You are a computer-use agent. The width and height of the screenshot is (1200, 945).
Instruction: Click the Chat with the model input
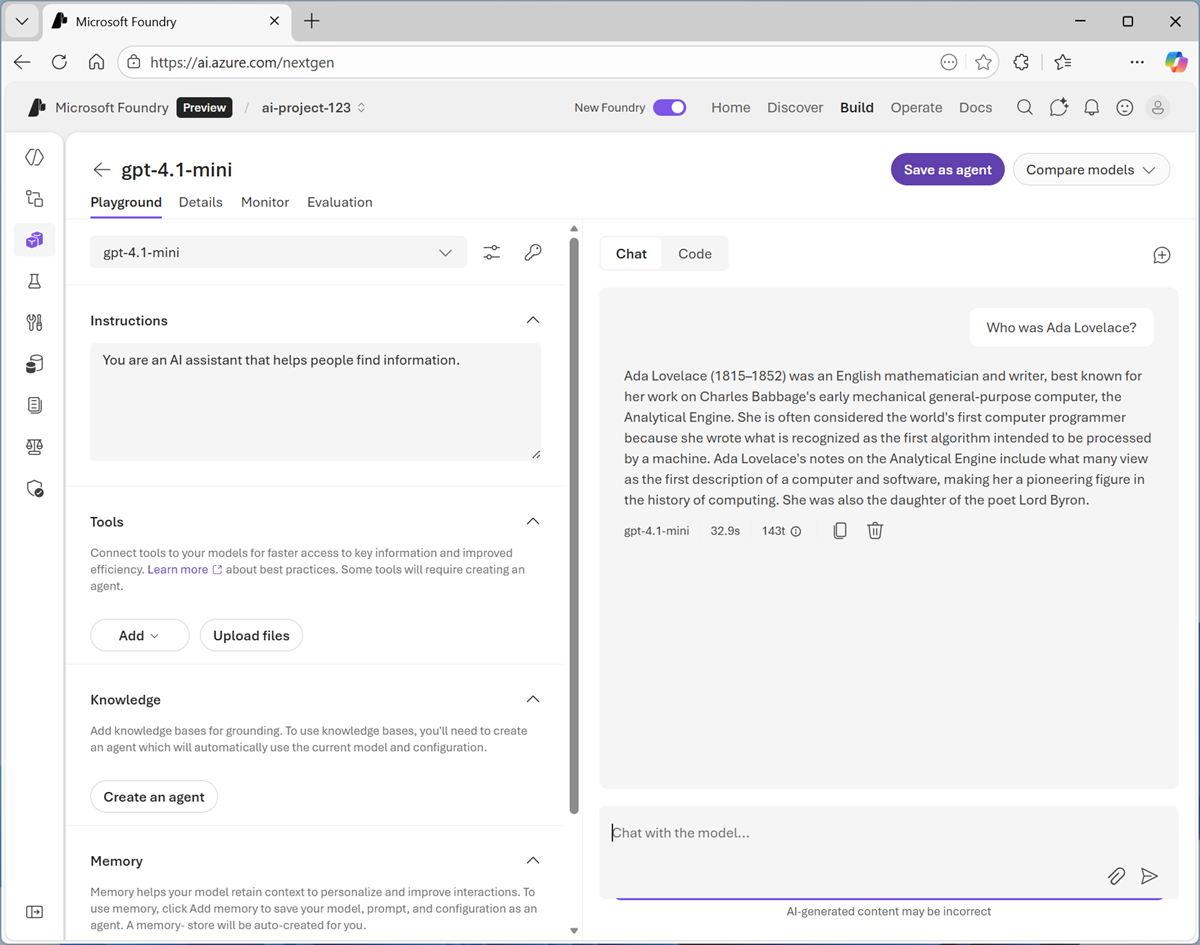click(x=850, y=833)
